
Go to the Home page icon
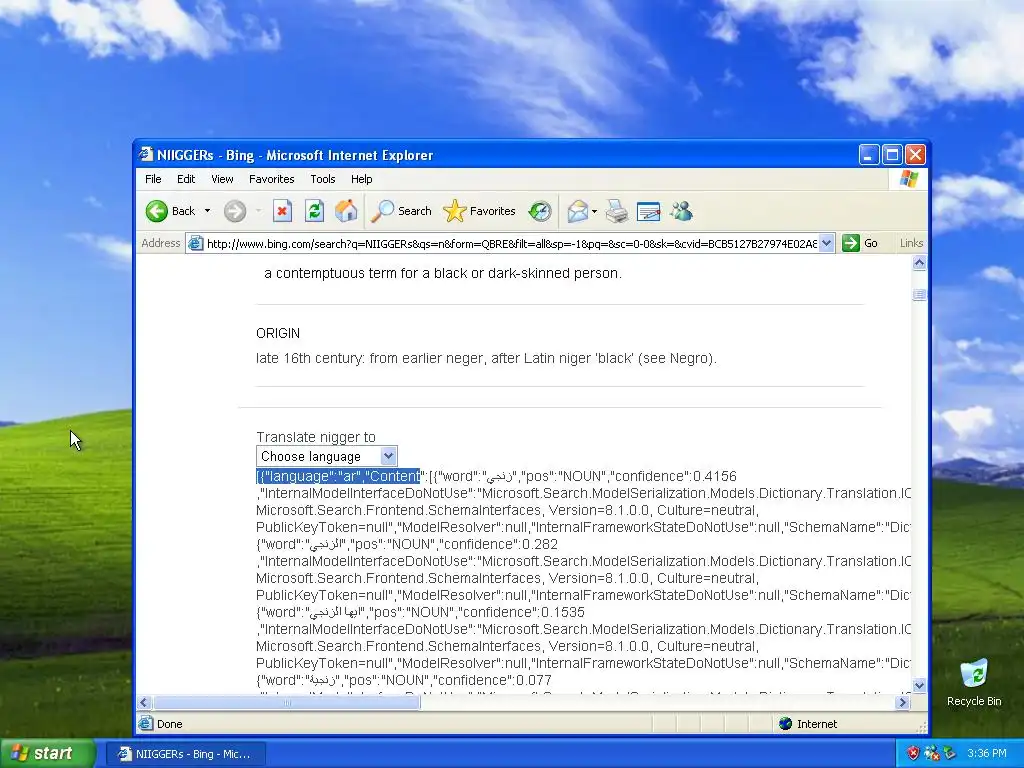point(346,211)
